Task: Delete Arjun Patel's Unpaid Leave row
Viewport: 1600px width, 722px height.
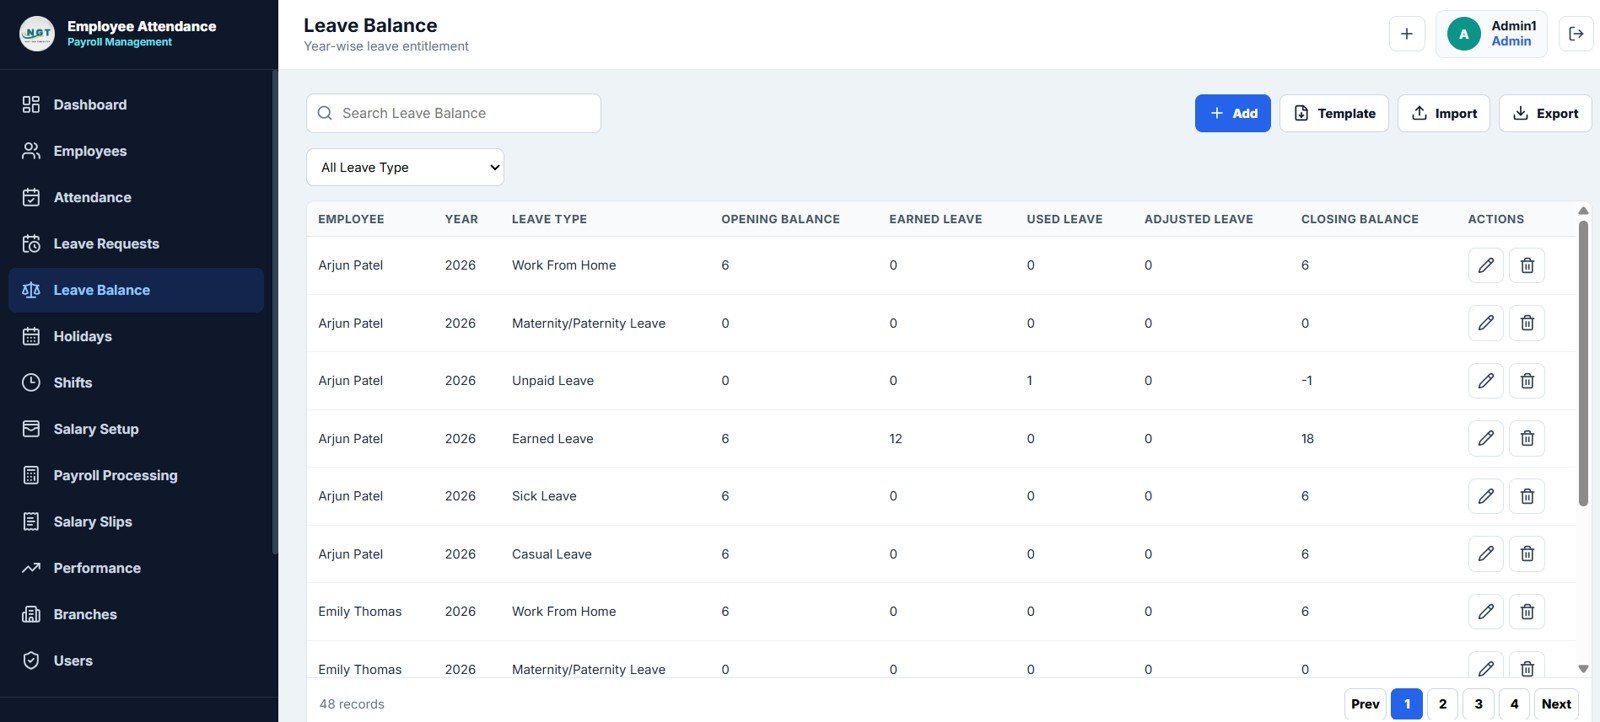Action: coord(1527,381)
